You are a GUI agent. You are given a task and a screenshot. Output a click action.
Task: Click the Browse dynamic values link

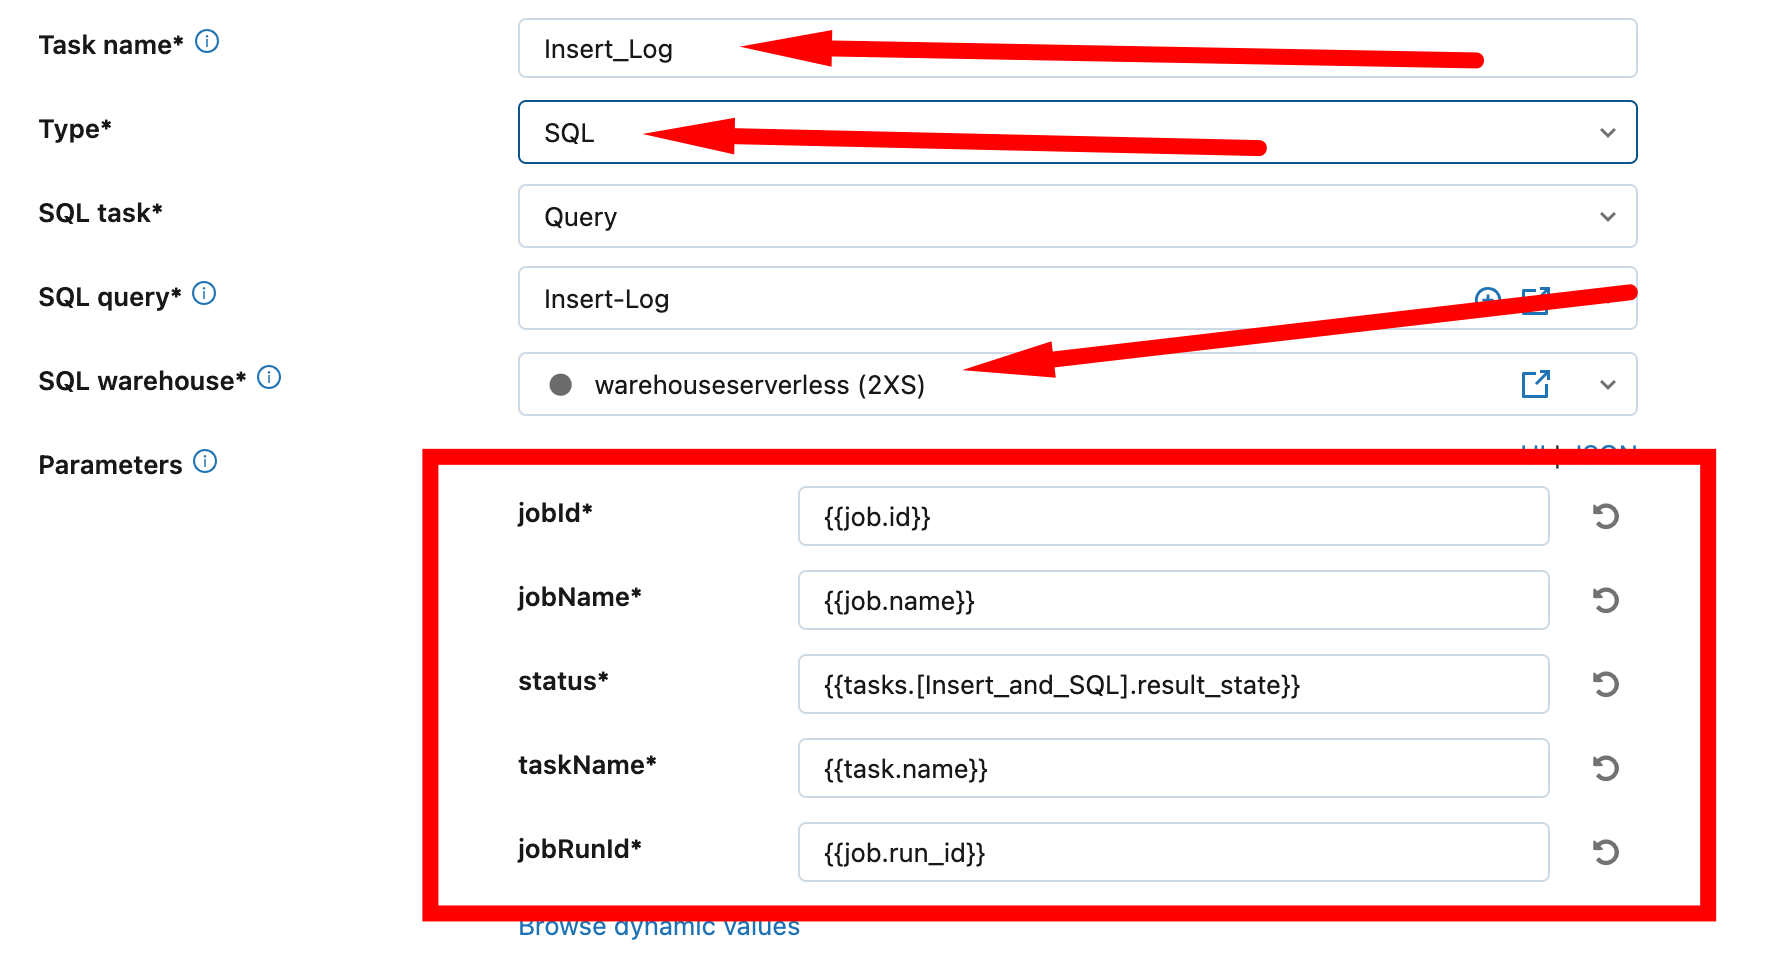(659, 927)
